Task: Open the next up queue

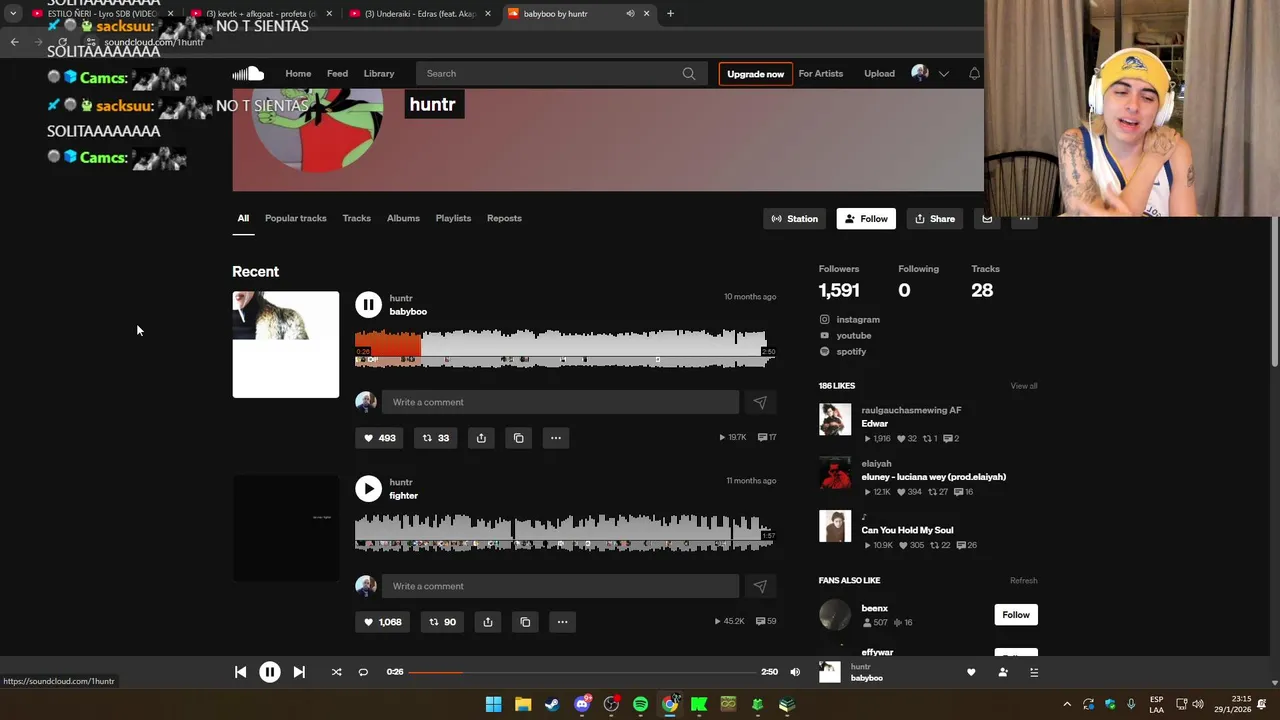Action: [1034, 672]
